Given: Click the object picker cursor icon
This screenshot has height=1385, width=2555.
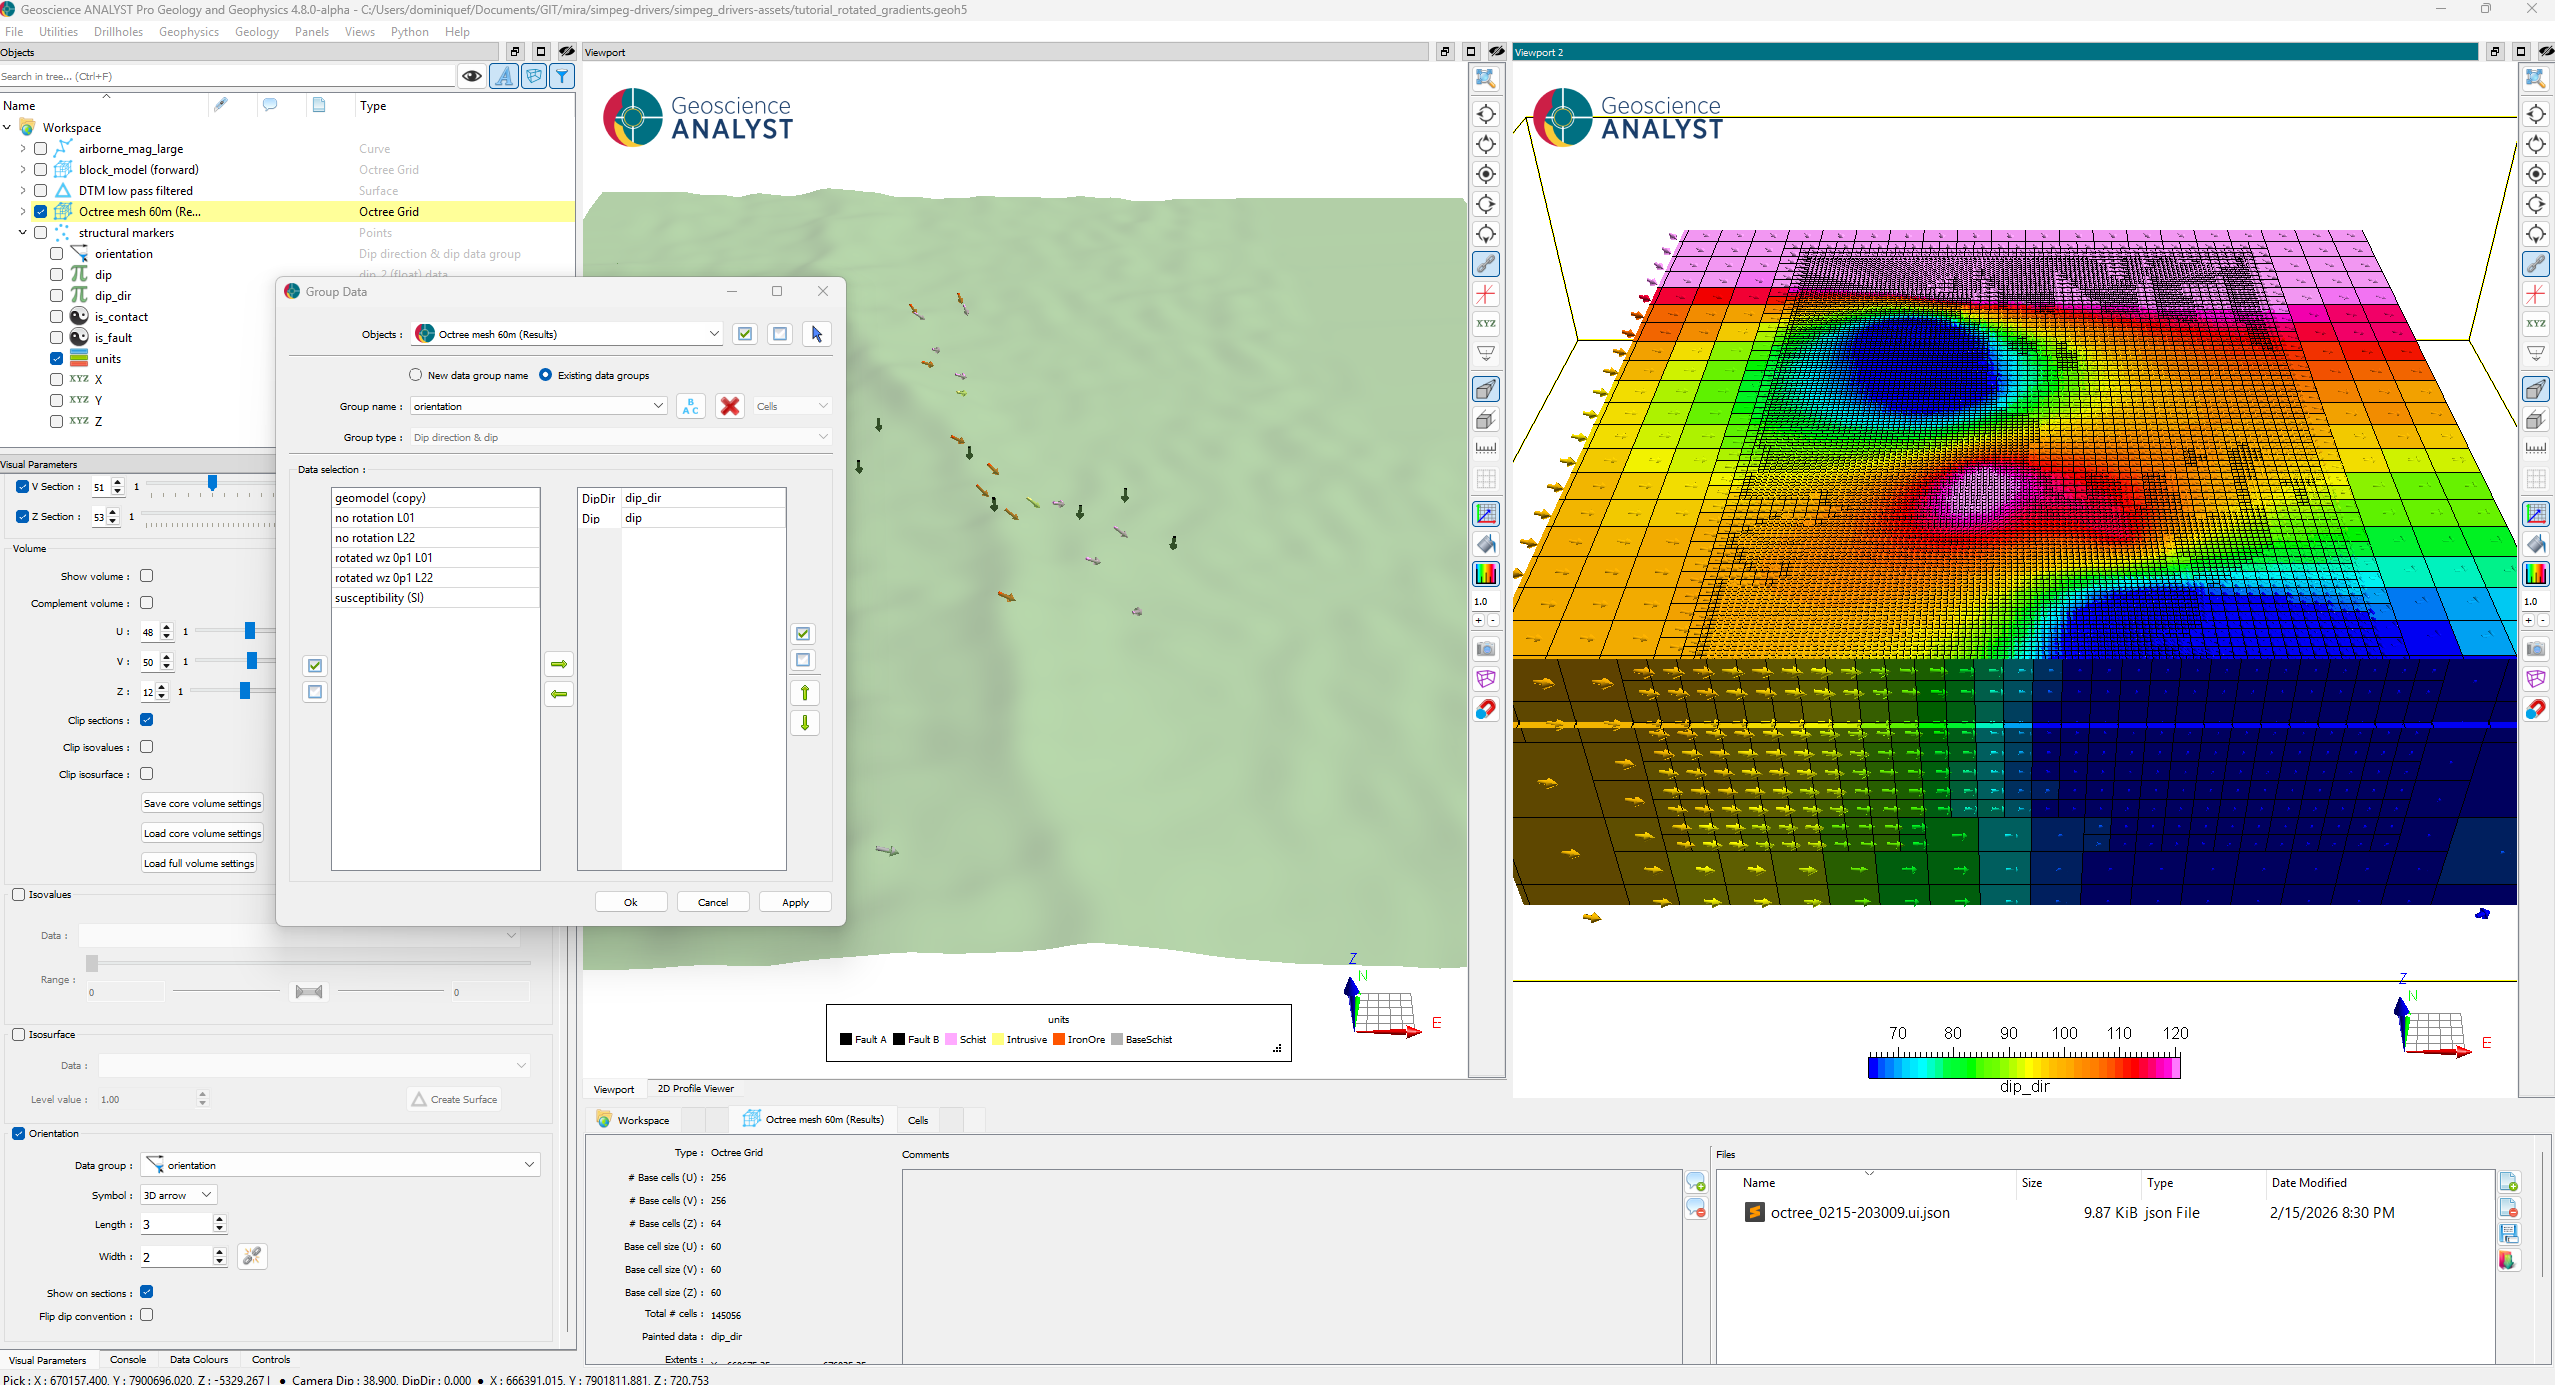Looking at the screenshot, I should pos(816,334).
